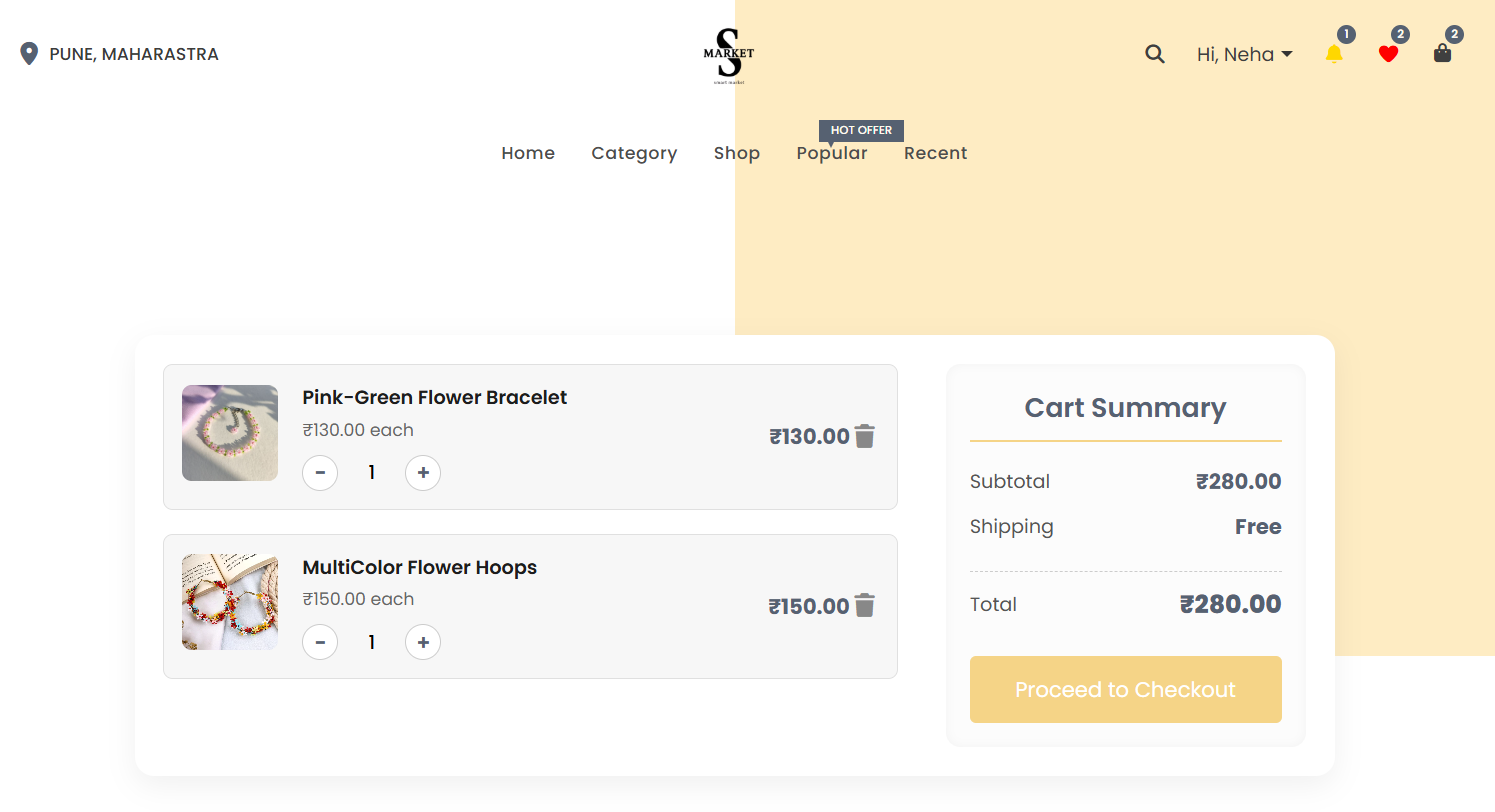Go to the Home menu item
Viewport: 1495px width, 812px height.
click(528, 153)
